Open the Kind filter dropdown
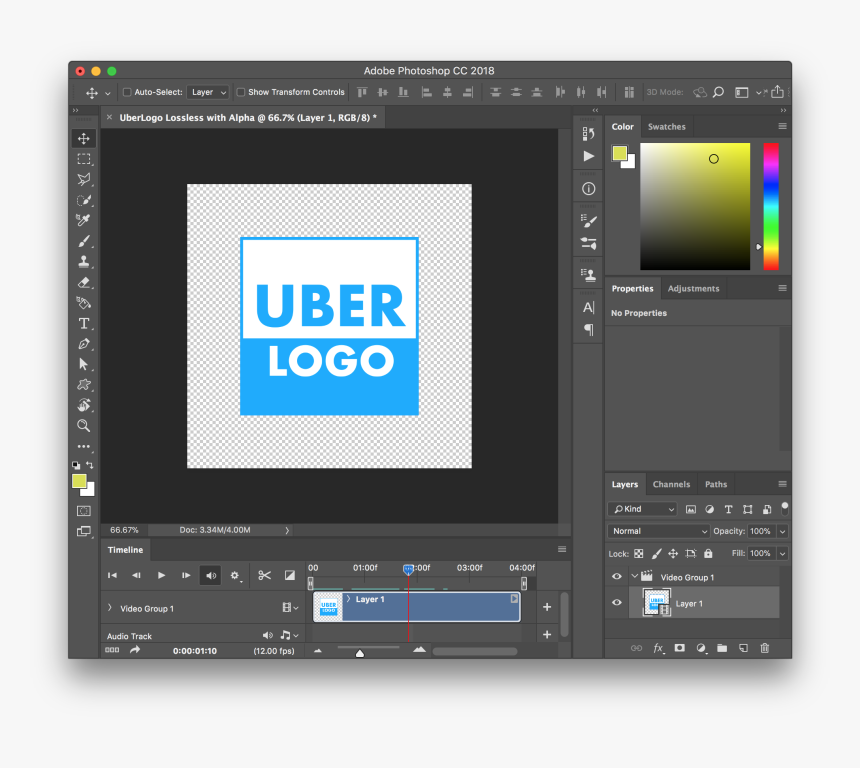This screenshot has height=768, width=860. coord(642,509)
